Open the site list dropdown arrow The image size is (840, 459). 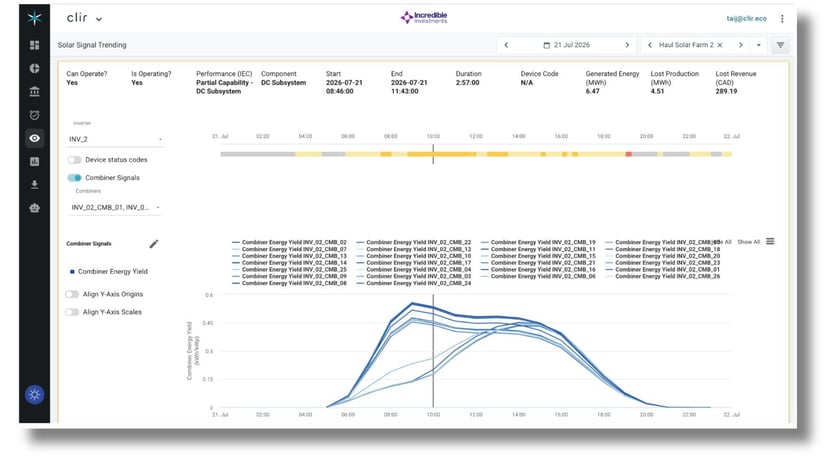(x=759, y=45)
